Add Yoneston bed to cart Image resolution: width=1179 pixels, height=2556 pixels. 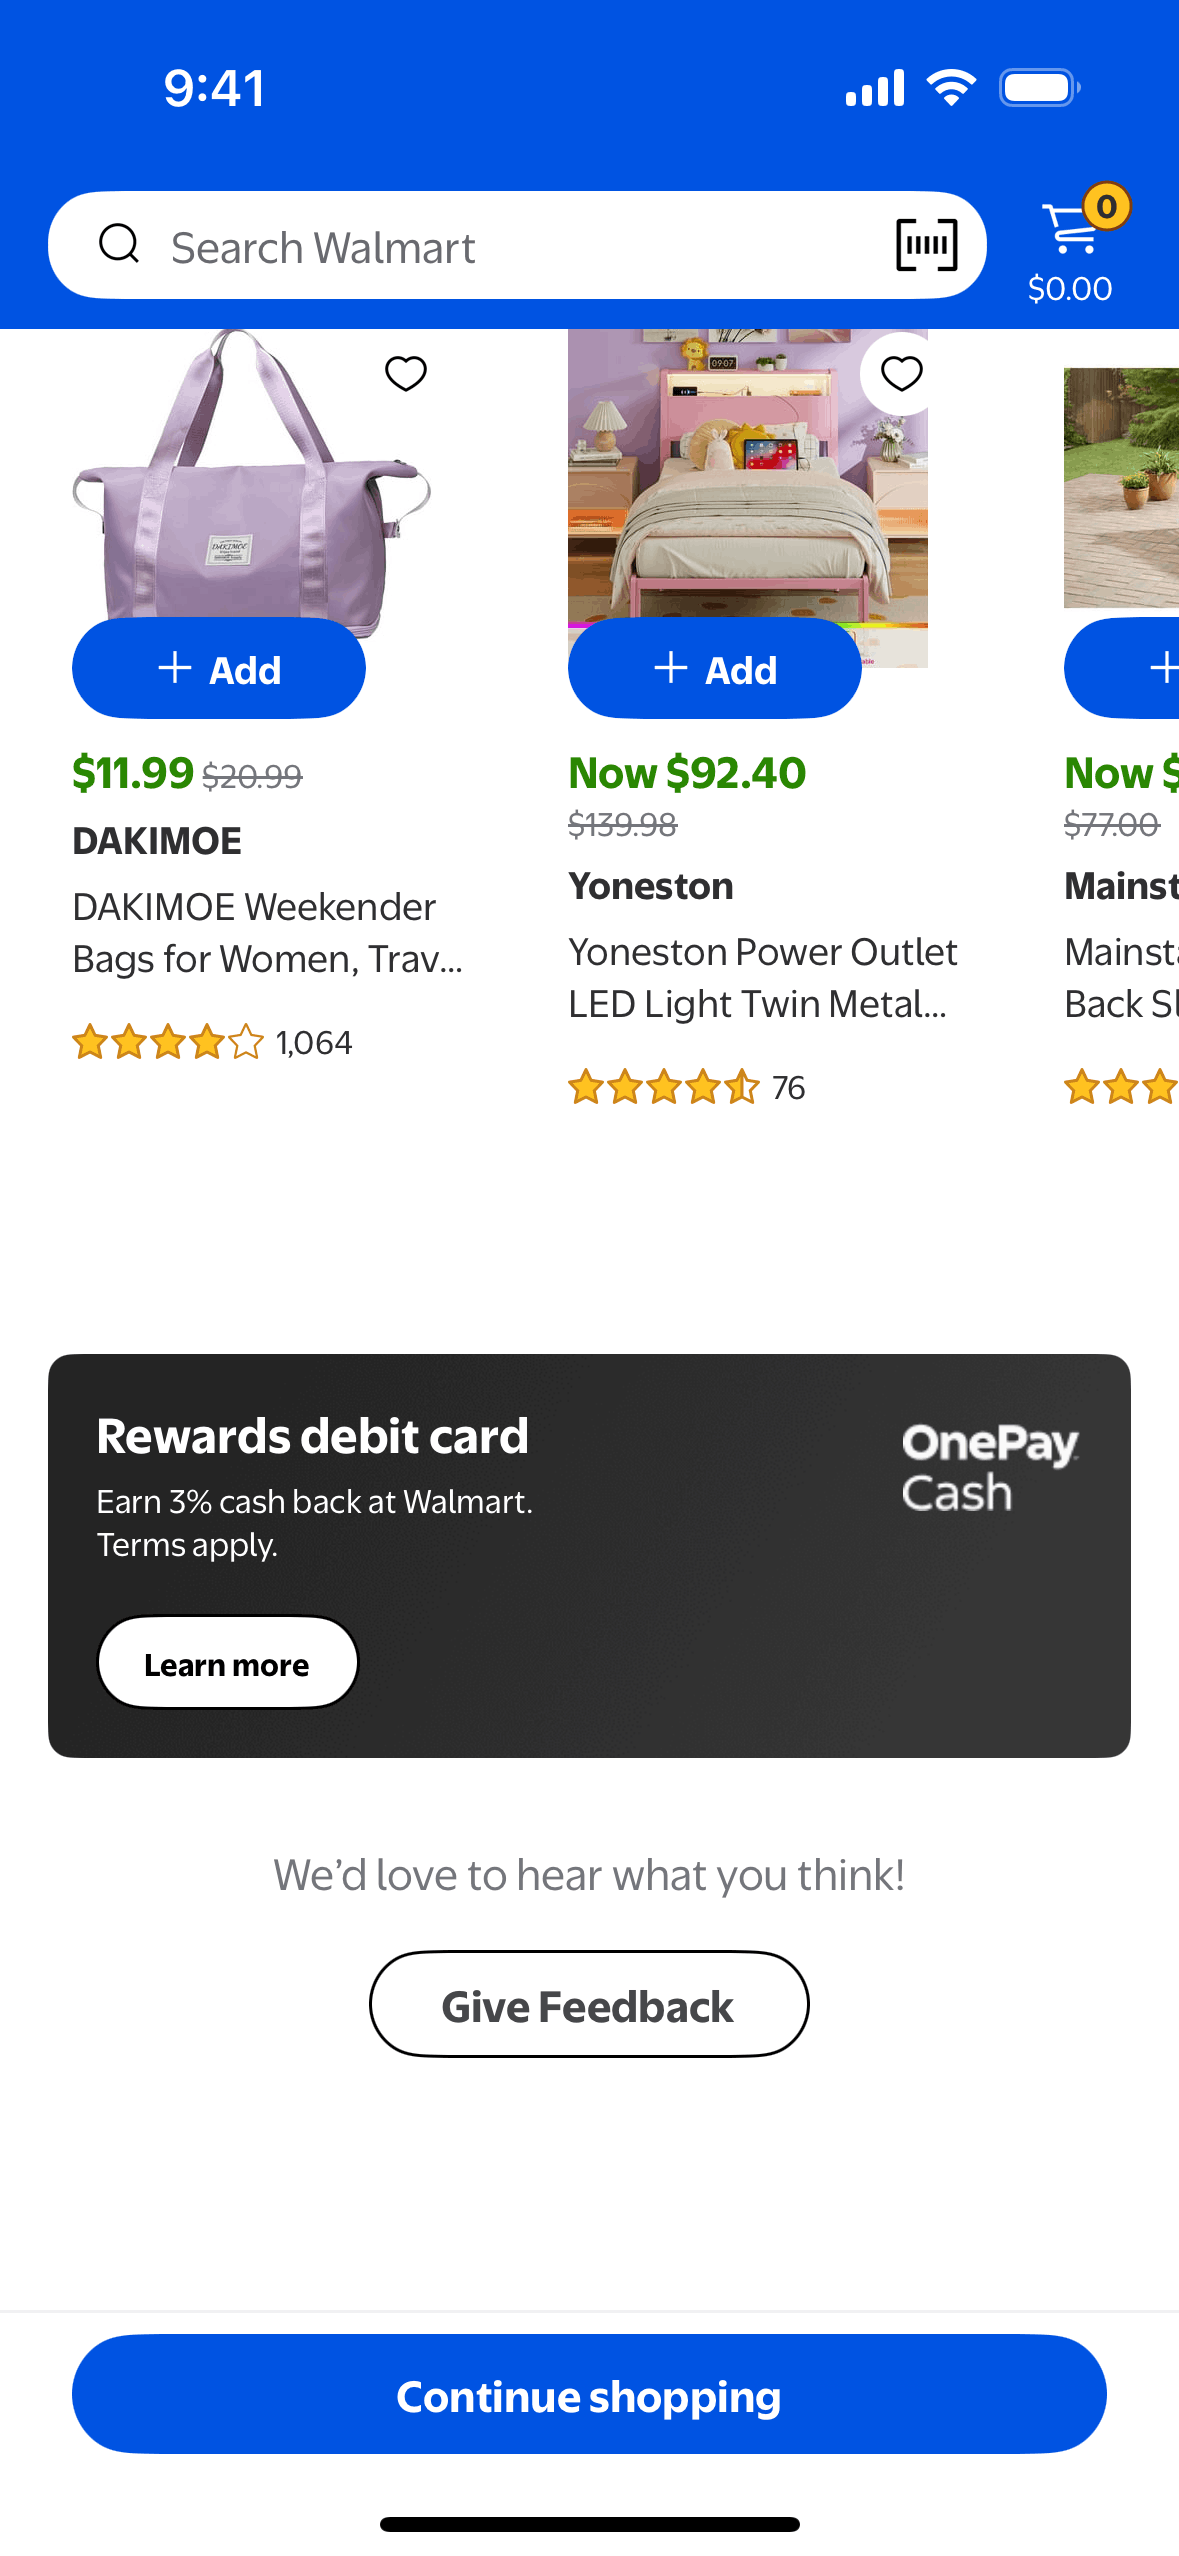click(715, 668)
